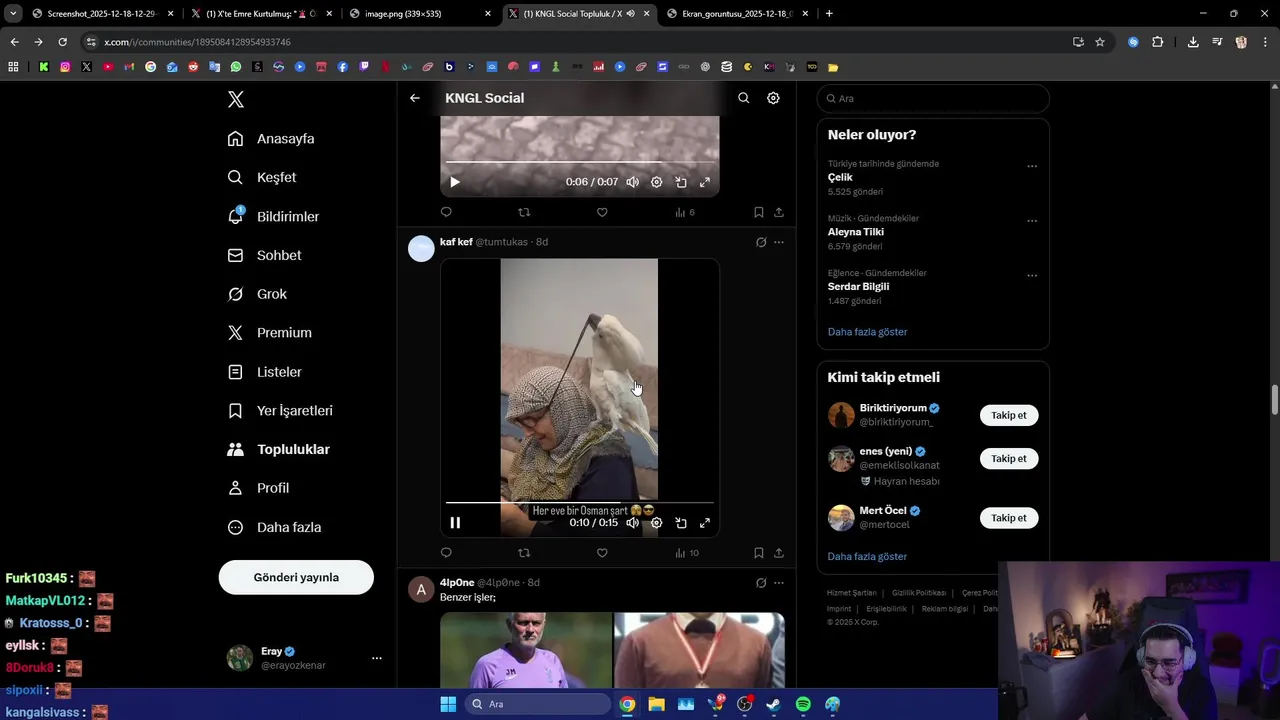This screenshot has height=720, width=1280.
Task: Open Topluluklar communities
Action: [x=279, y=449]
